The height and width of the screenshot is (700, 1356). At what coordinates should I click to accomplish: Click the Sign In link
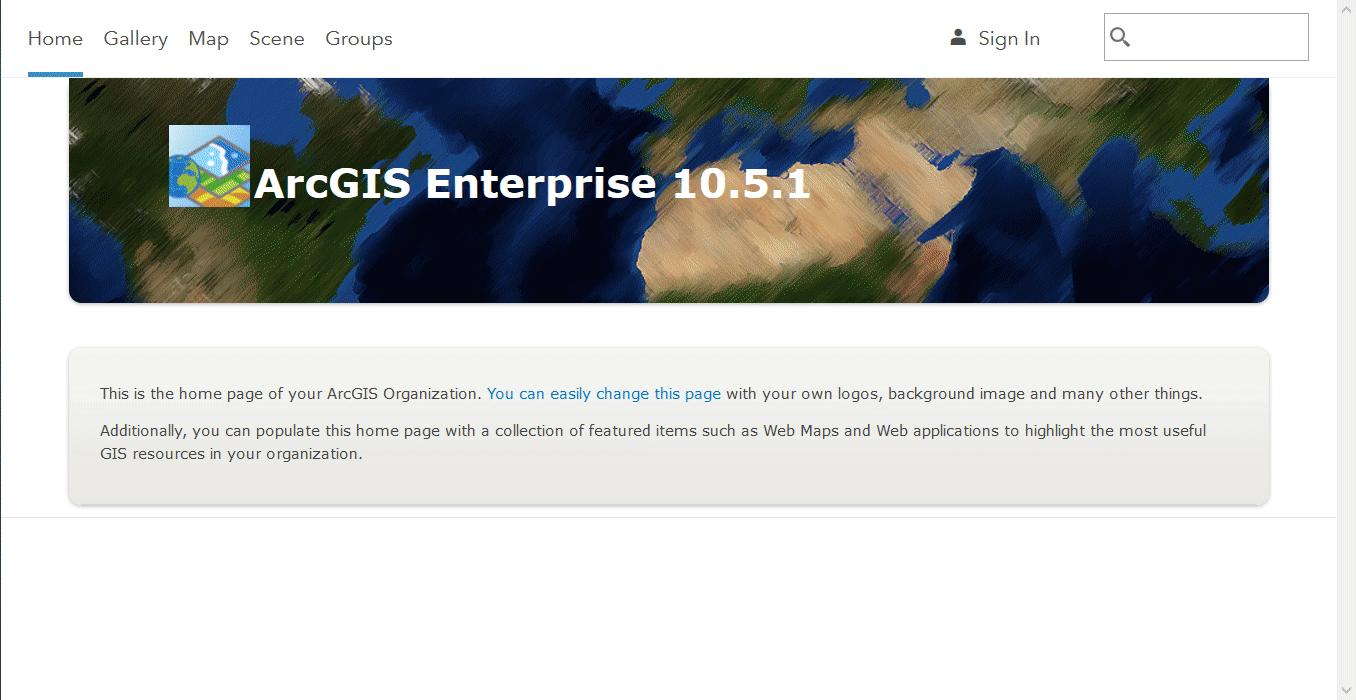1009,38
